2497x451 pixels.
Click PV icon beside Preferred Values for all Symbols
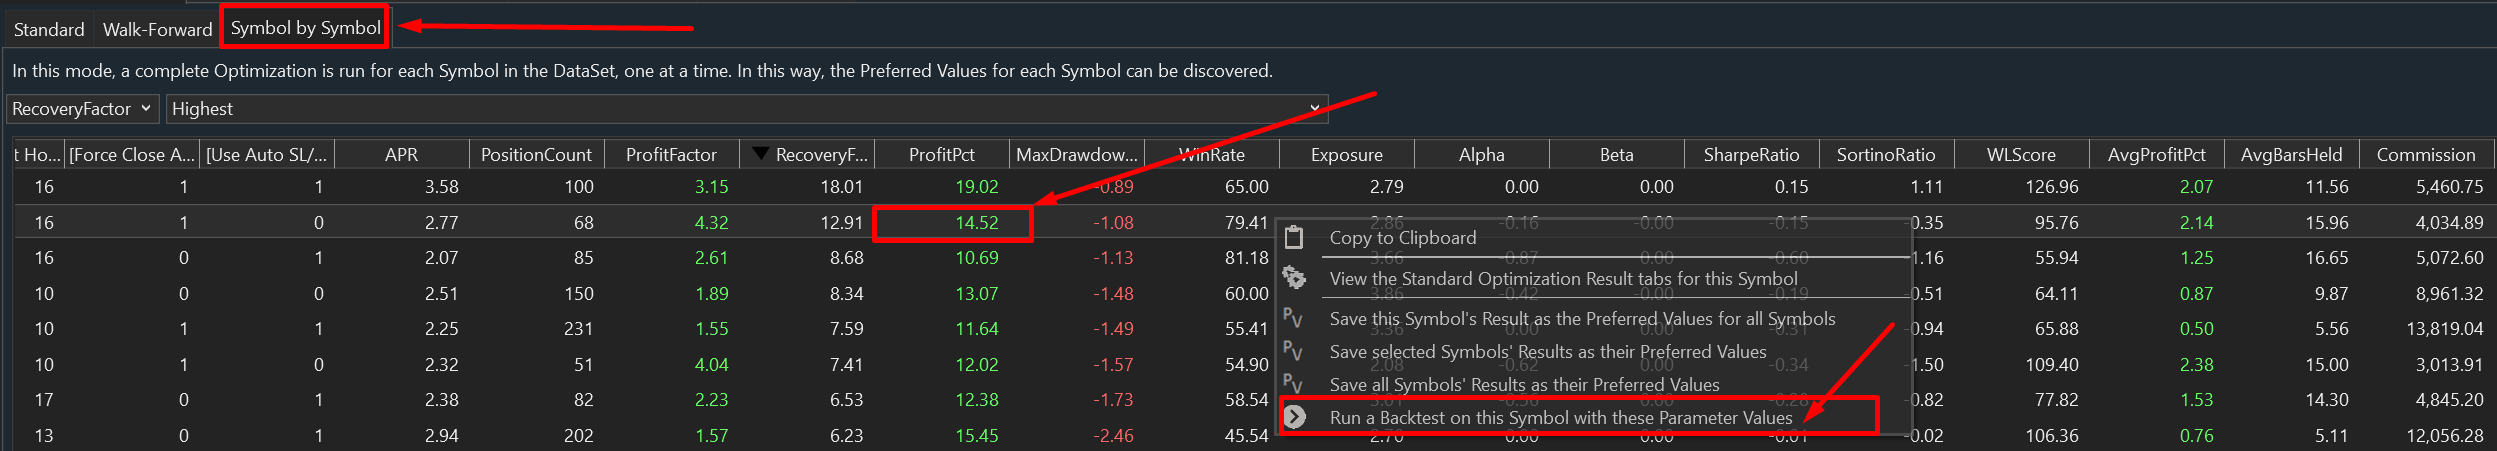pyautogui.click(x=1293, y=319)
